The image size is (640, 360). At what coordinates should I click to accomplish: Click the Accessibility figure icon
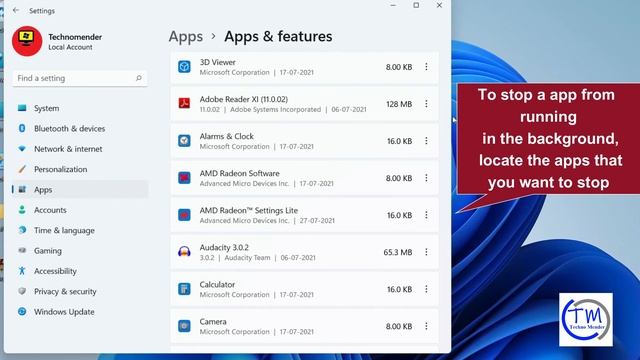[22, 271]
